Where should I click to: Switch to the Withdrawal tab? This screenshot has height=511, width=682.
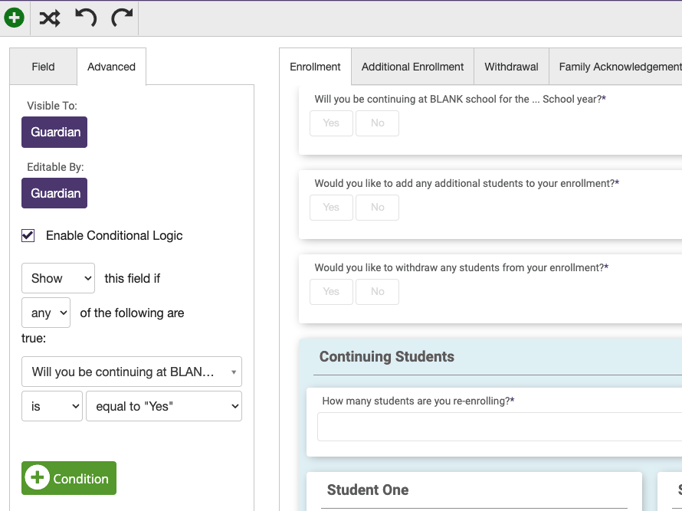511,67
